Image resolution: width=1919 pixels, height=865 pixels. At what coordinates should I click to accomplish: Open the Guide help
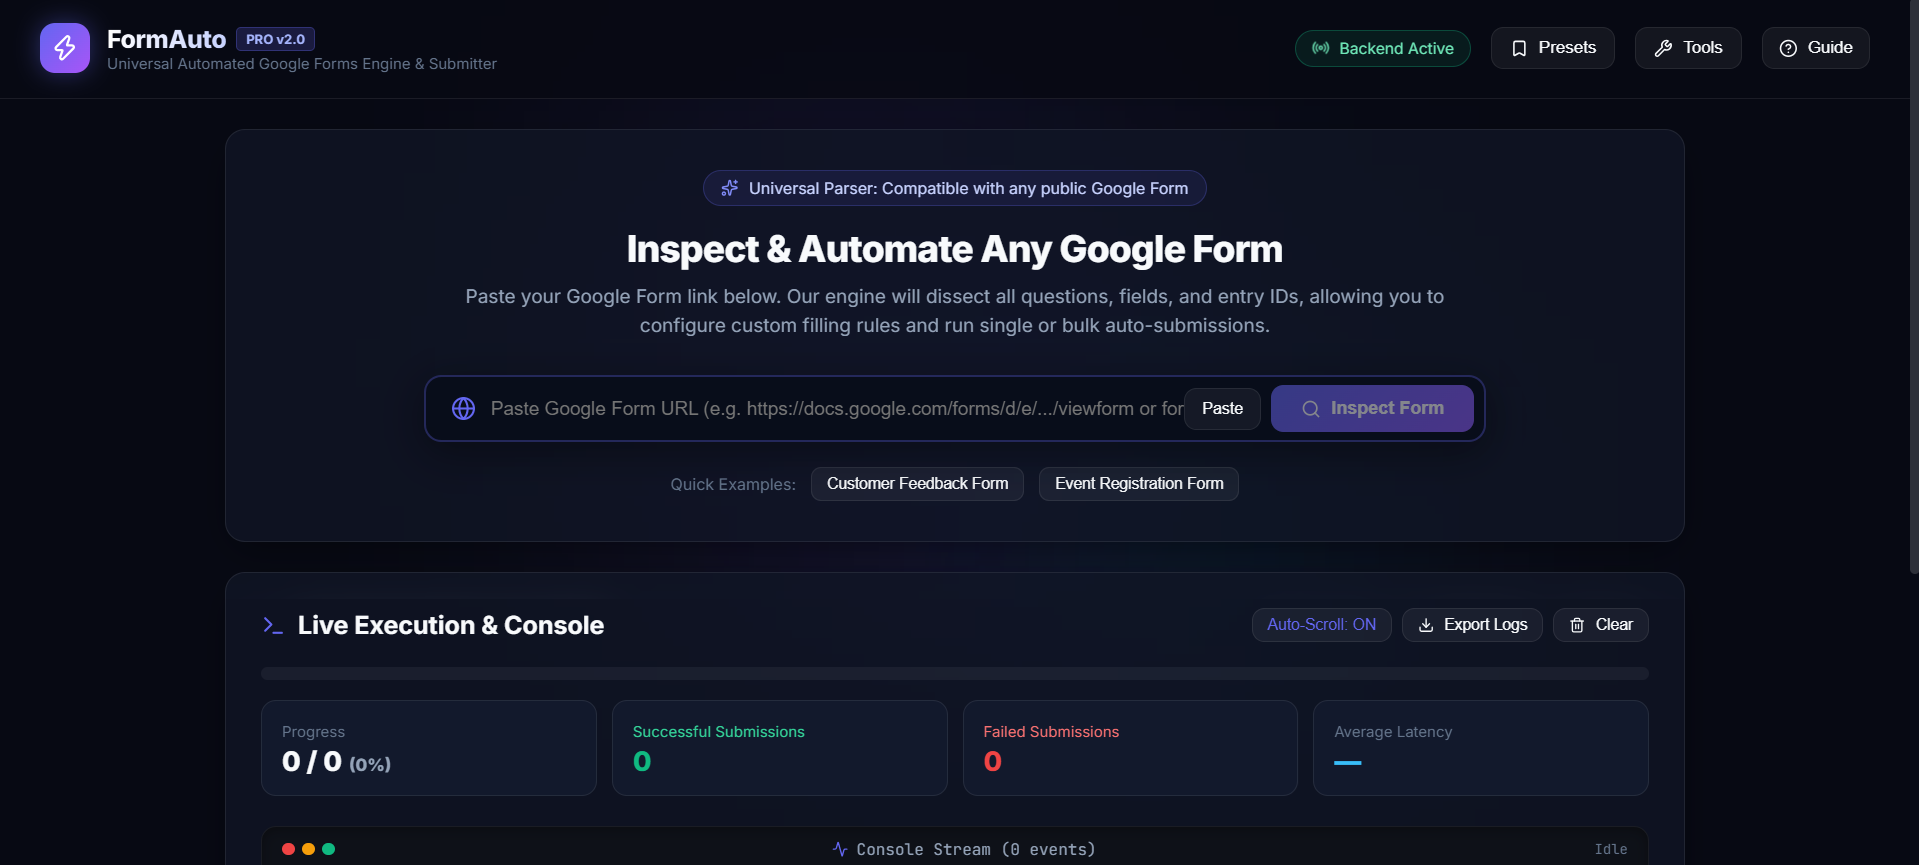pos(1815,48)
